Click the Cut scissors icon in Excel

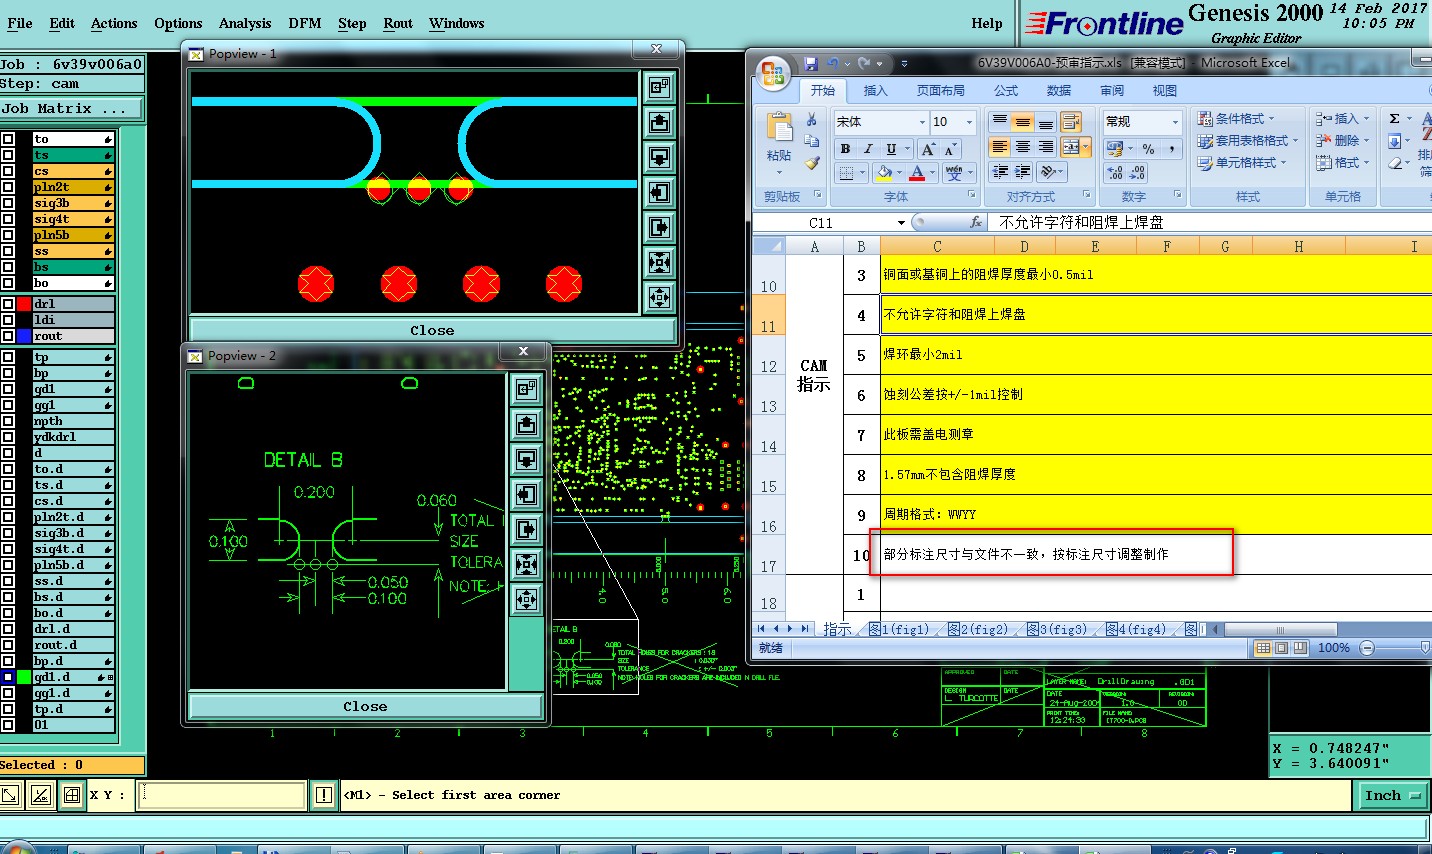pos(811,120)
